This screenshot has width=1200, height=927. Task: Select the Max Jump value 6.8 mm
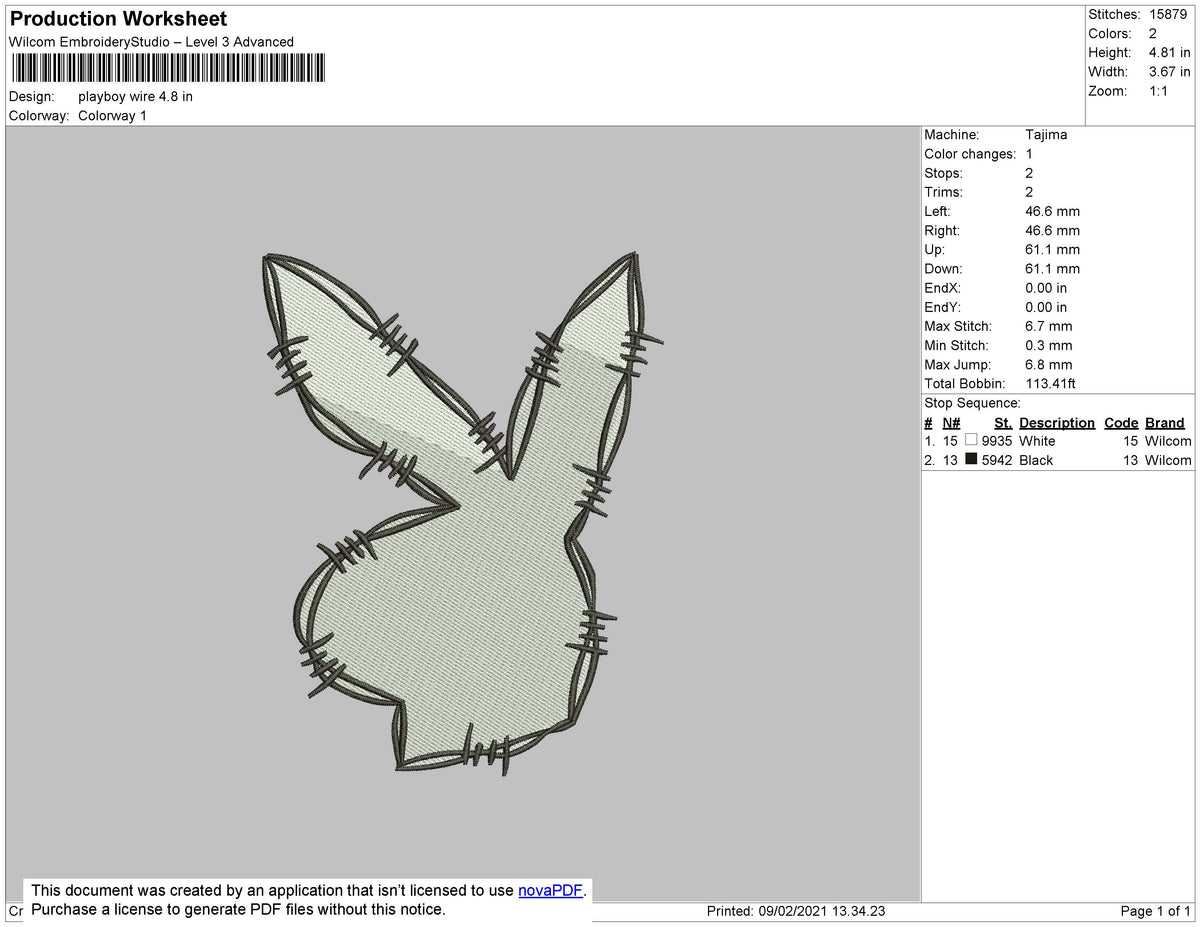click(x=1049, y=364)
